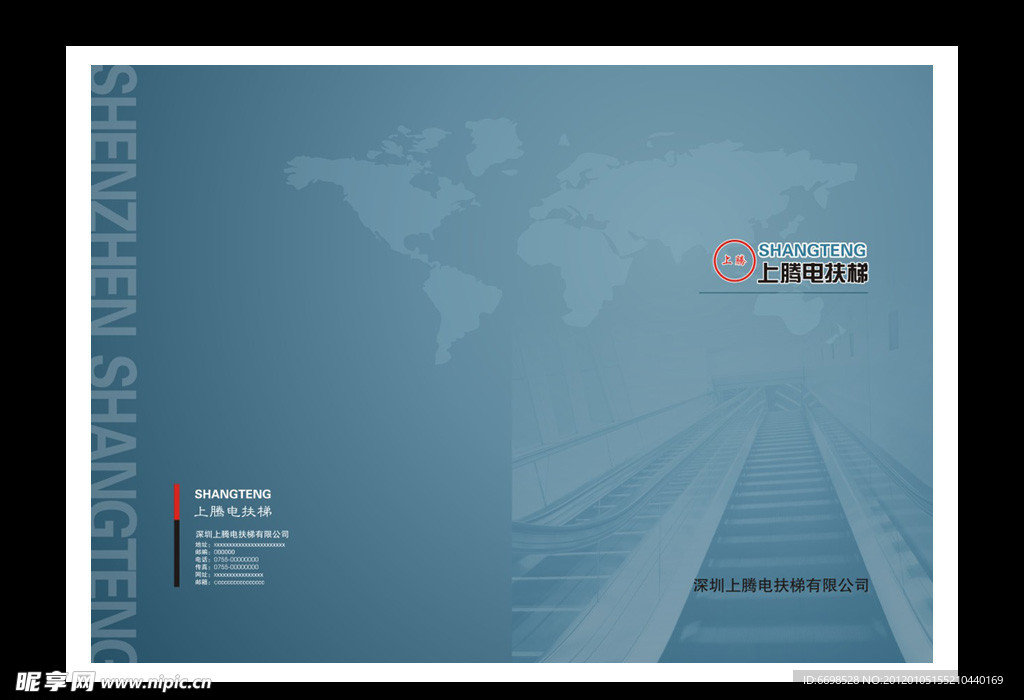Click the small white company name 深圳上腾电扶梯有限公司
Image resolution: width=1024 pixels, height=700 pixels.
coord(242,535)
